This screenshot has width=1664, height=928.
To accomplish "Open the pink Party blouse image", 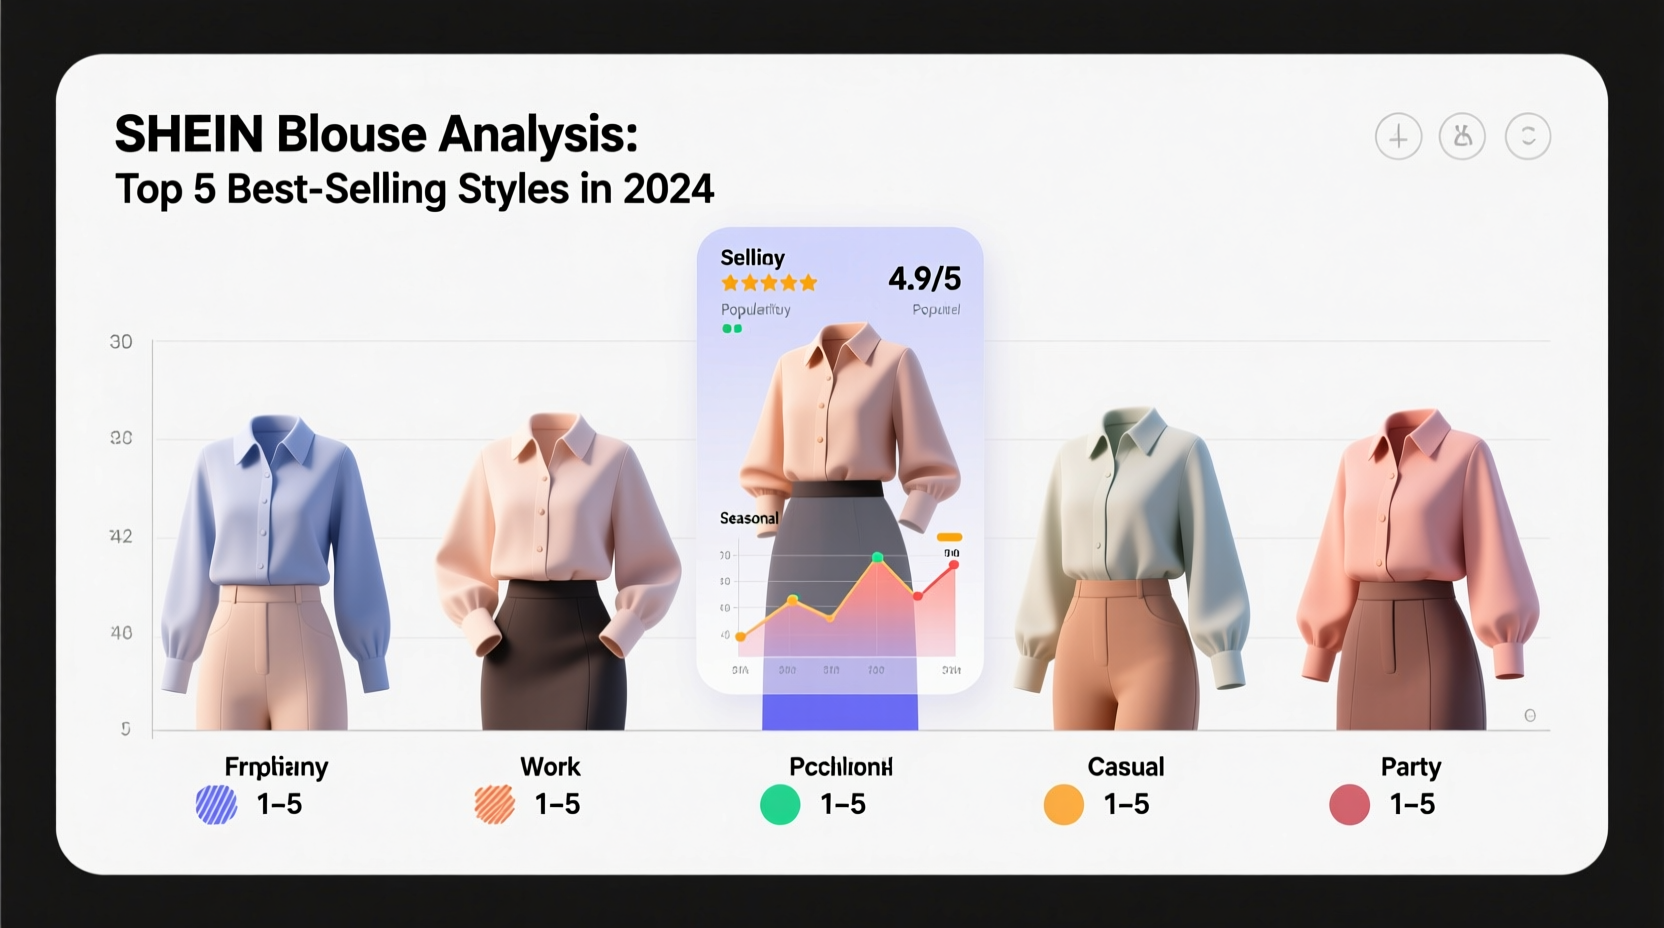I will tap(1417, 568).
